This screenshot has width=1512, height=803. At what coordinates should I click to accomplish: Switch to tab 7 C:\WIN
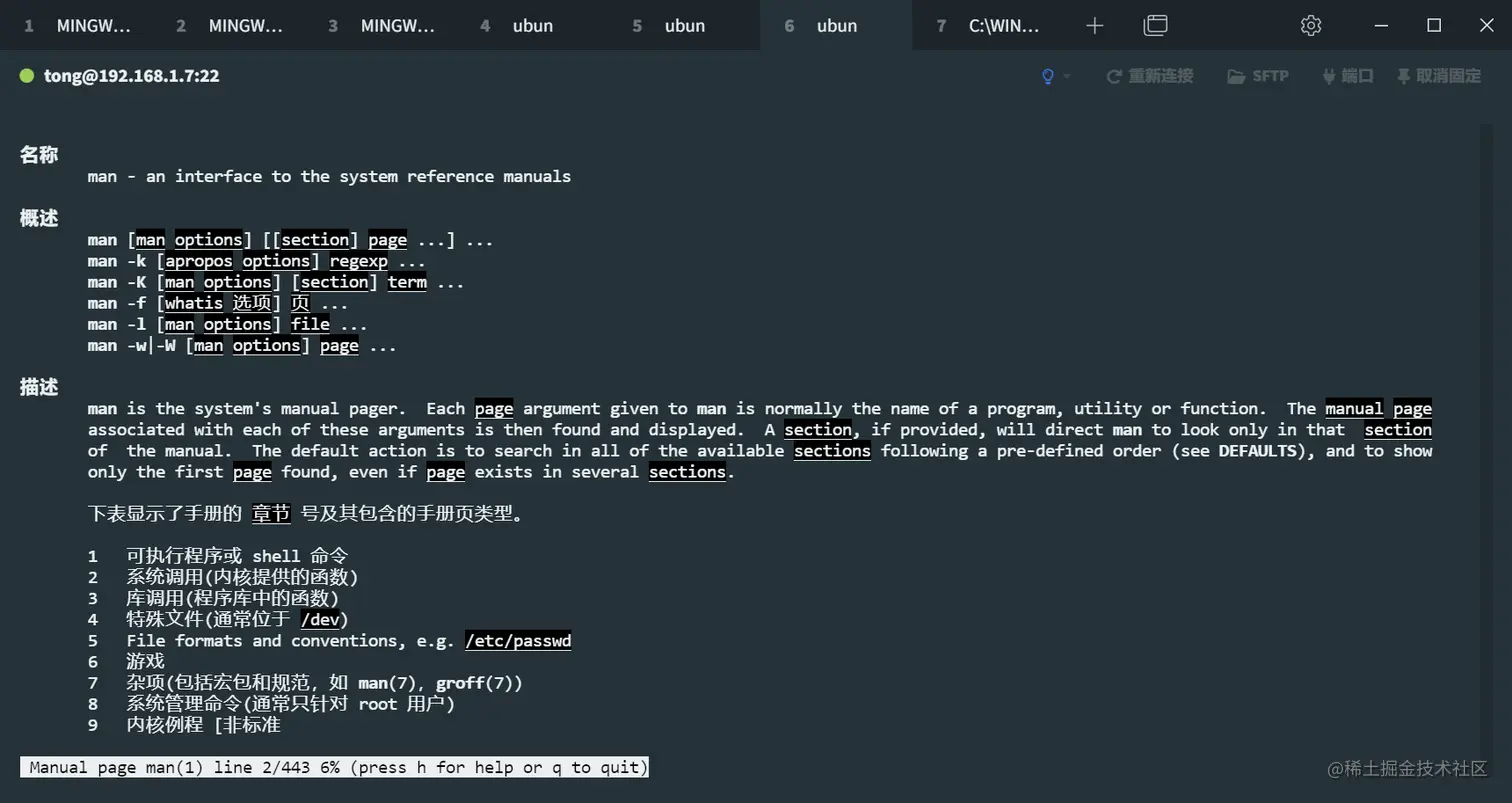click(x=988, y=26)
